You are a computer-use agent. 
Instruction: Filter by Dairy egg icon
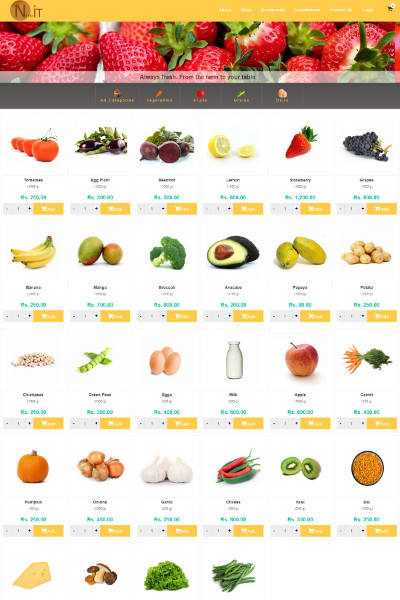(x=282, y=93)
